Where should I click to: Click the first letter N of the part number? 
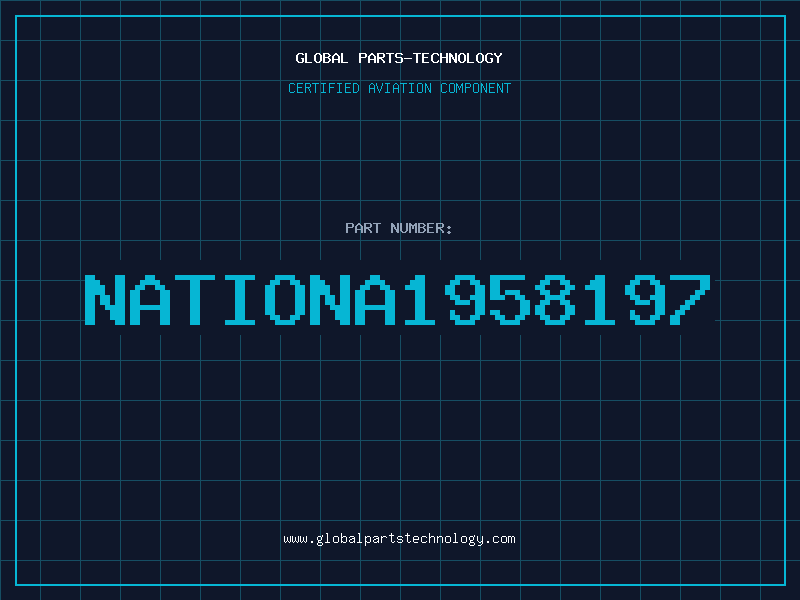(105, 300)
